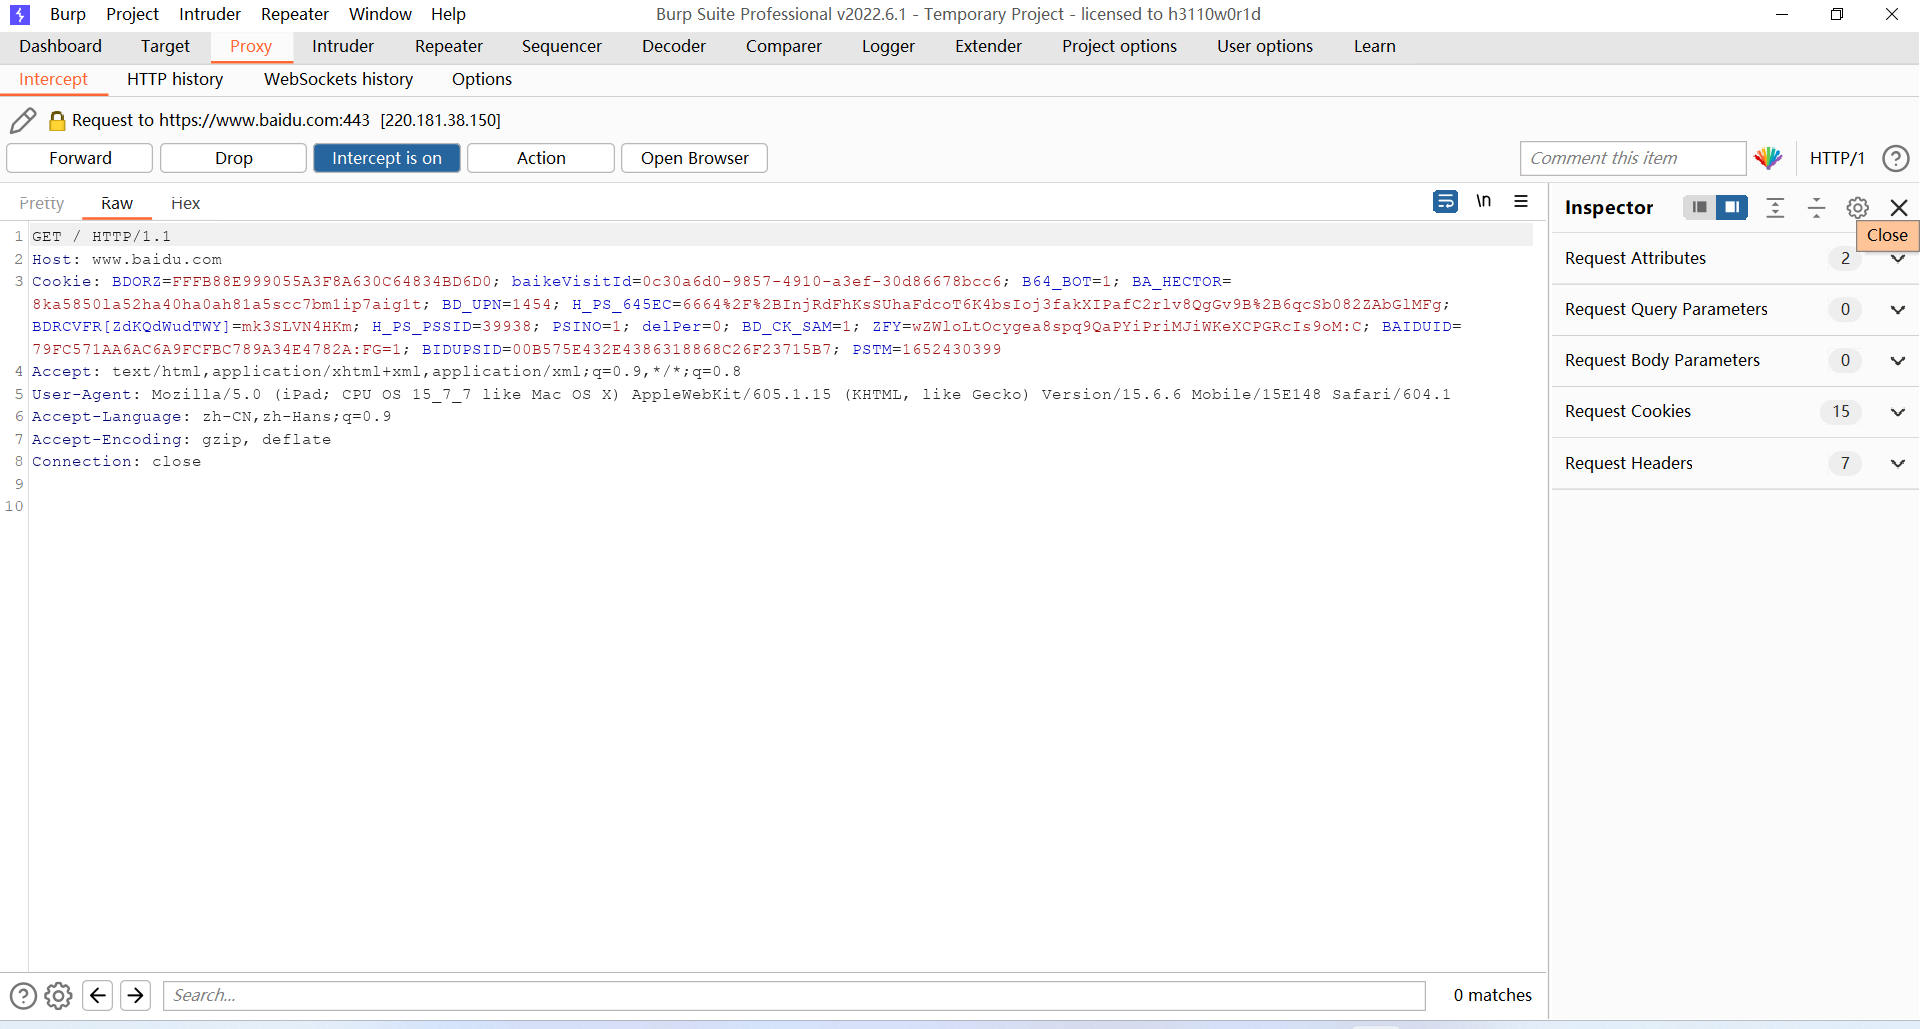Close the Inspector panel

click(1899, 207)
